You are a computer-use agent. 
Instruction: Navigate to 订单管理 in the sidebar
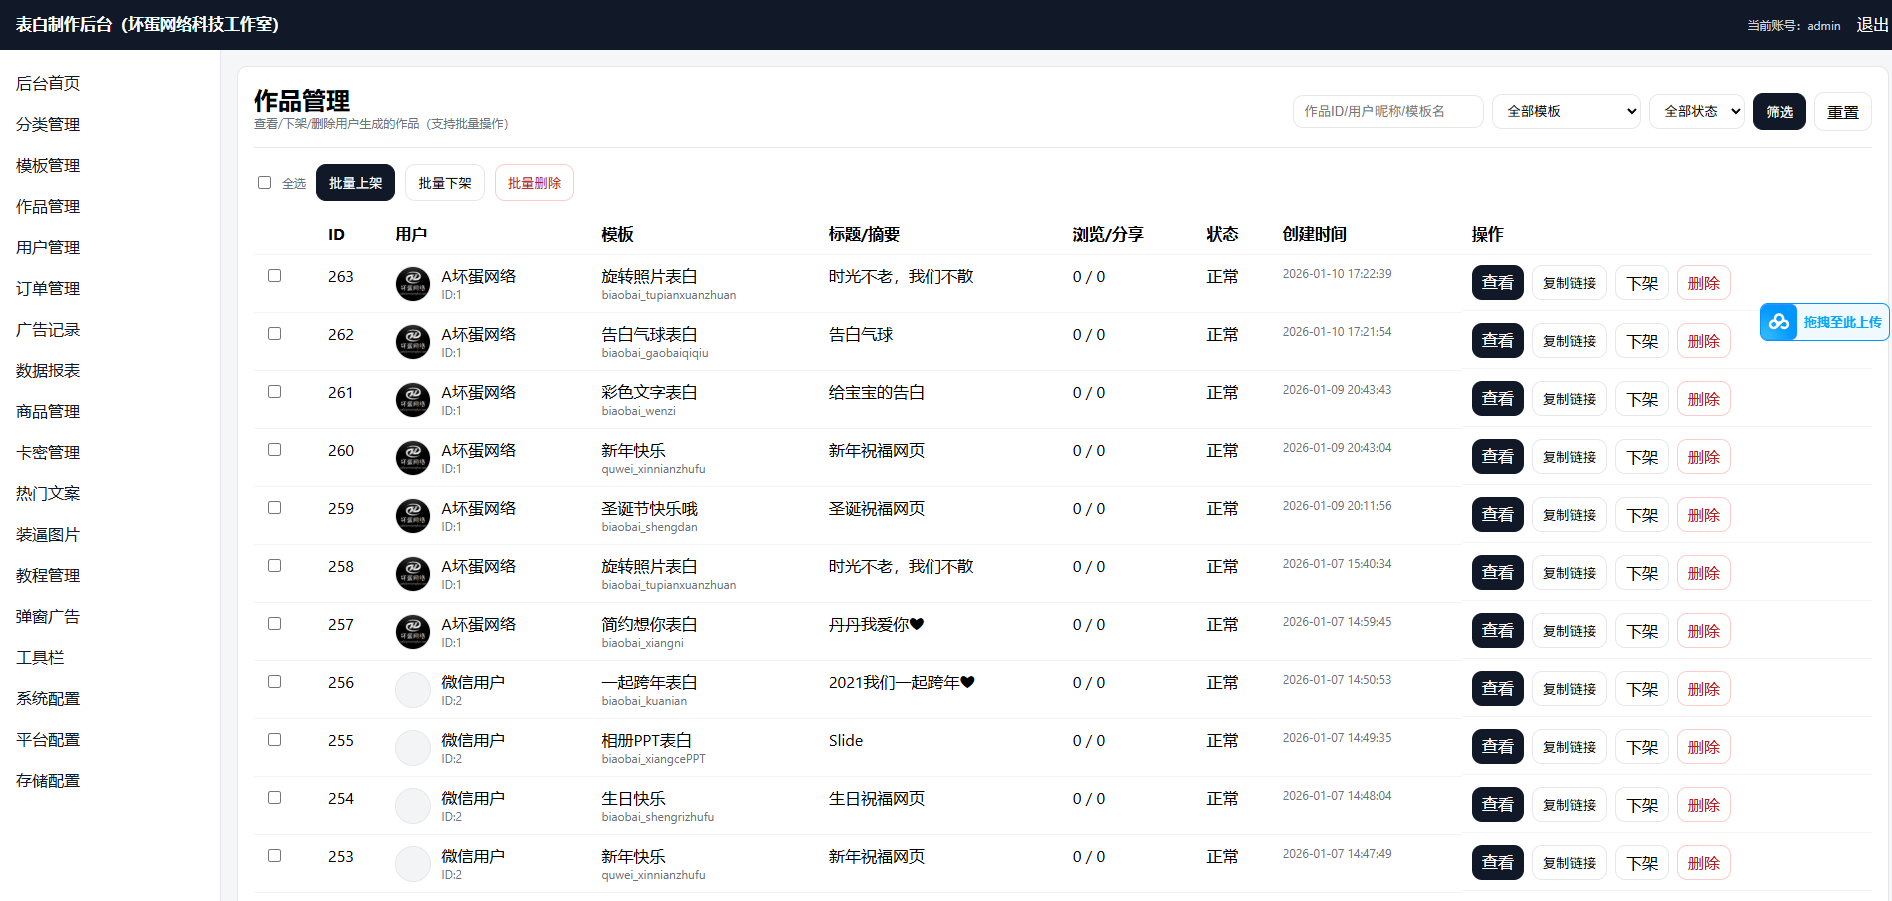(x=48, y=288)
